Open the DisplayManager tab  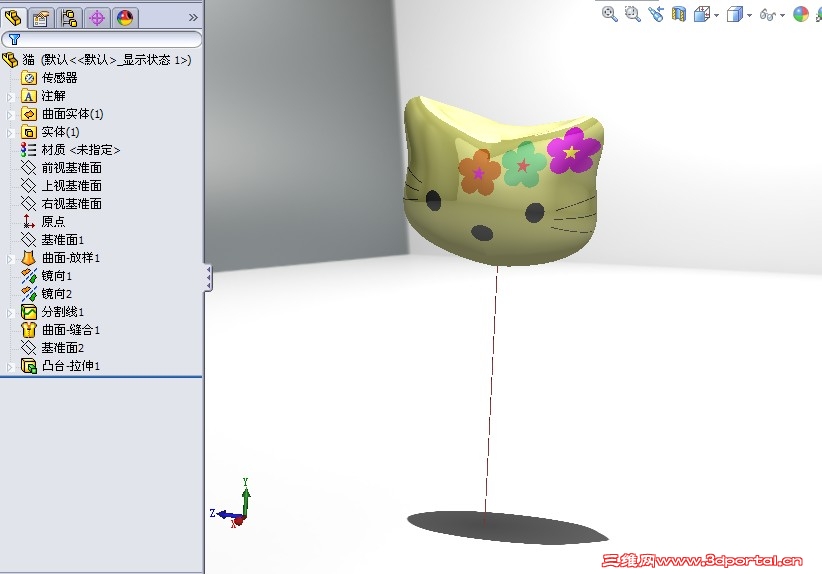click(x=125, y=18)
